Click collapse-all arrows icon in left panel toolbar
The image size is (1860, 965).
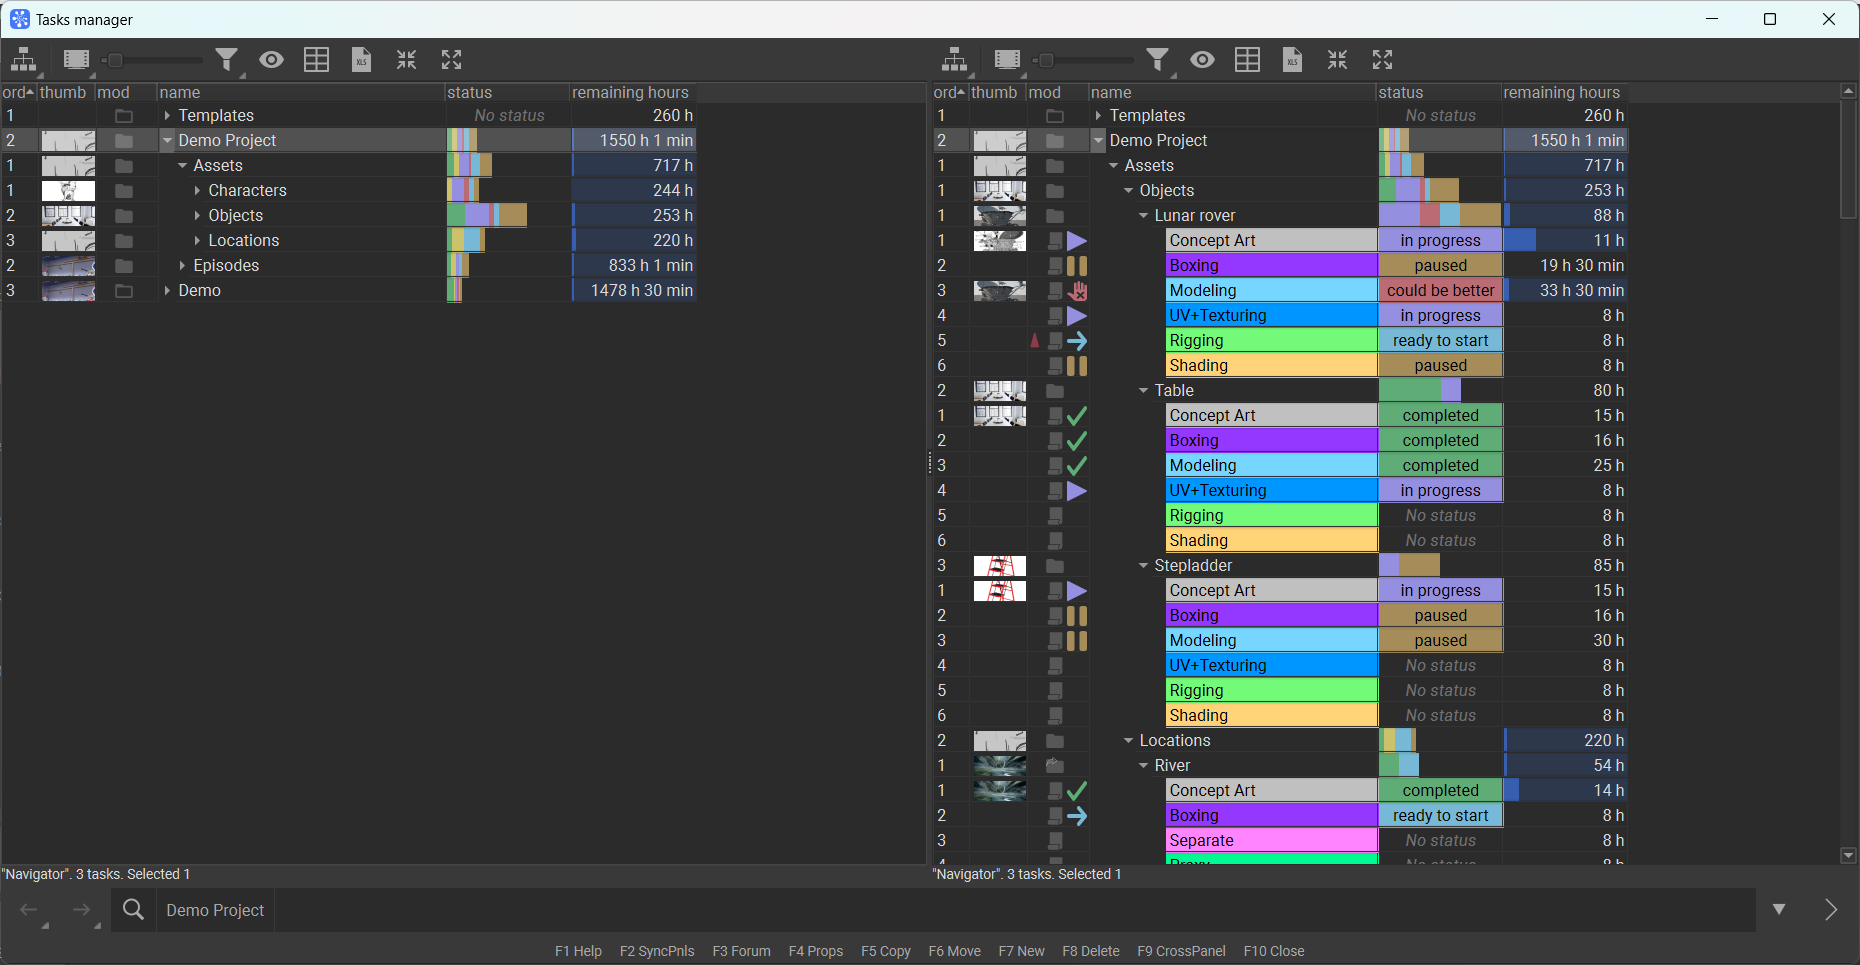coord(406,60)
